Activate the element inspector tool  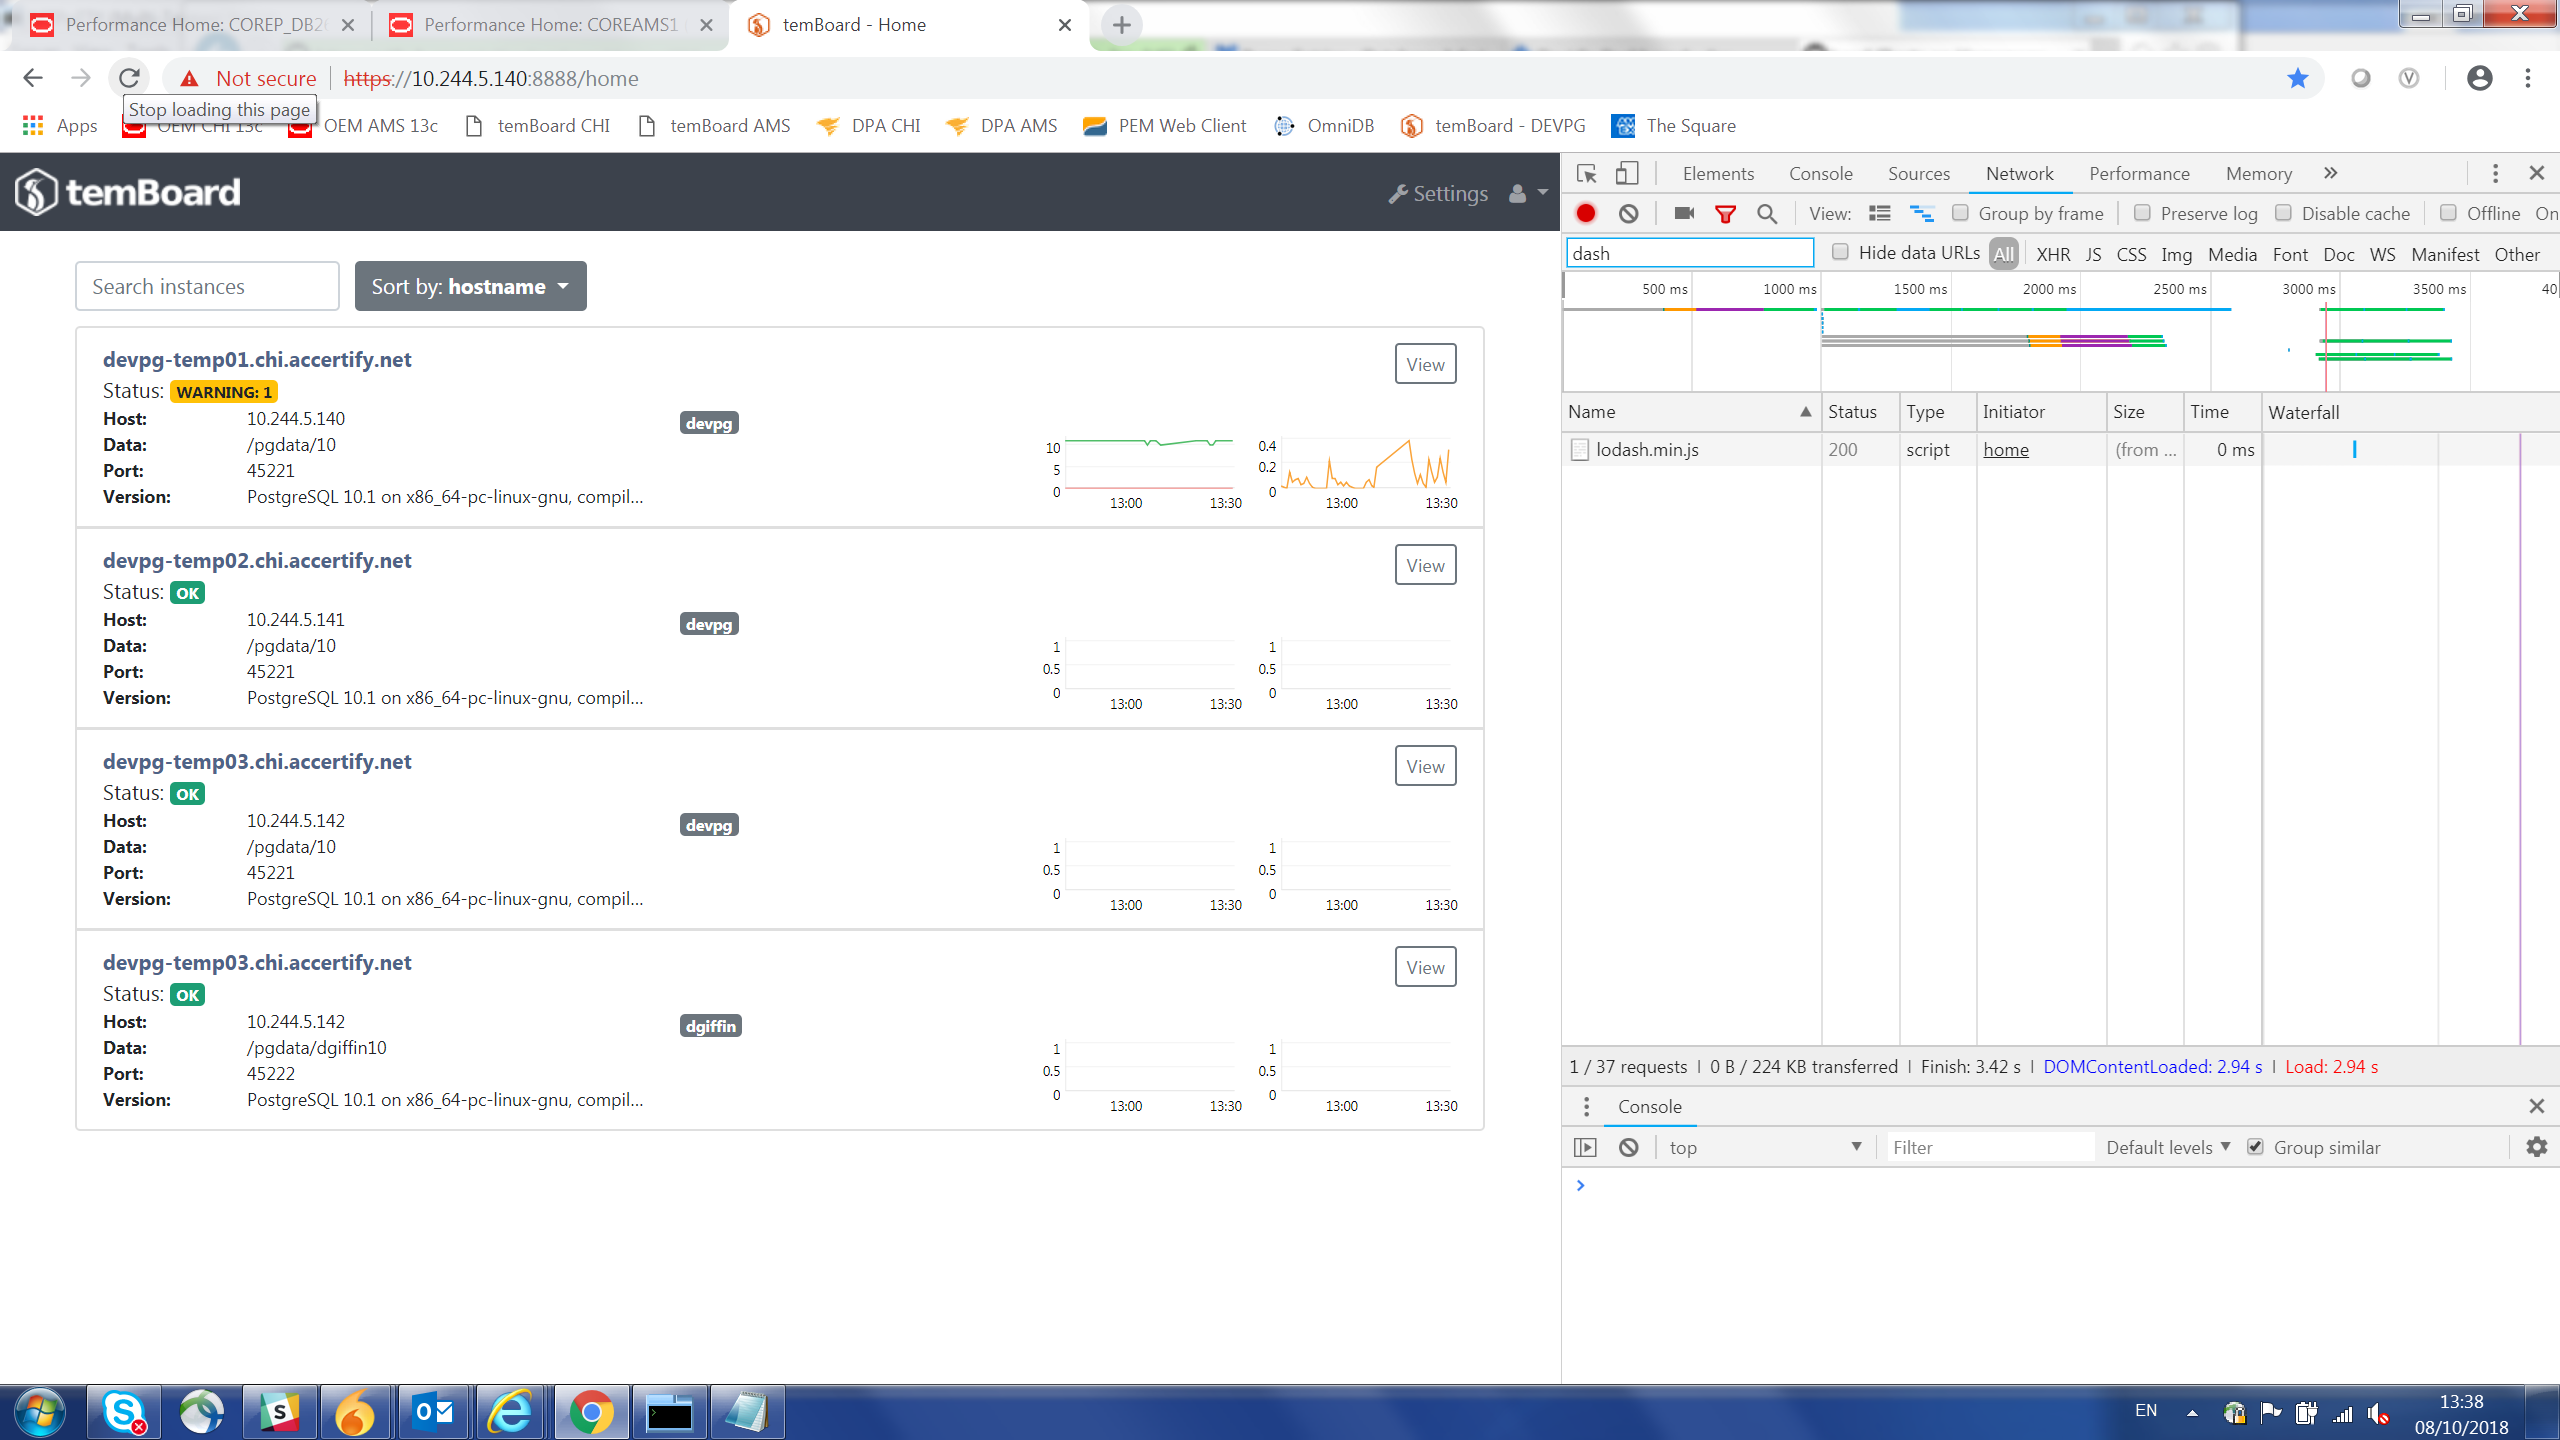tap(1586, 172)
